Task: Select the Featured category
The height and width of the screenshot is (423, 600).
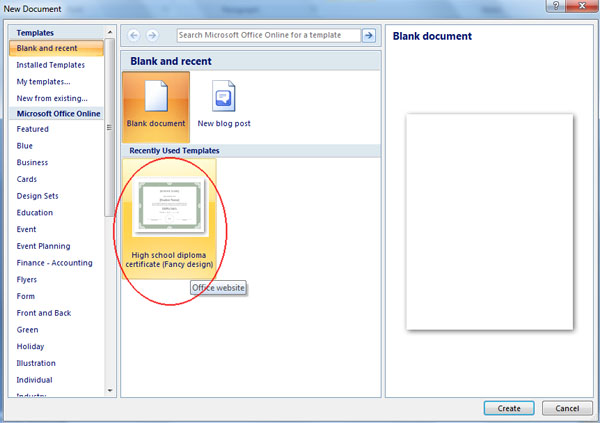Action: pos(33,129)
